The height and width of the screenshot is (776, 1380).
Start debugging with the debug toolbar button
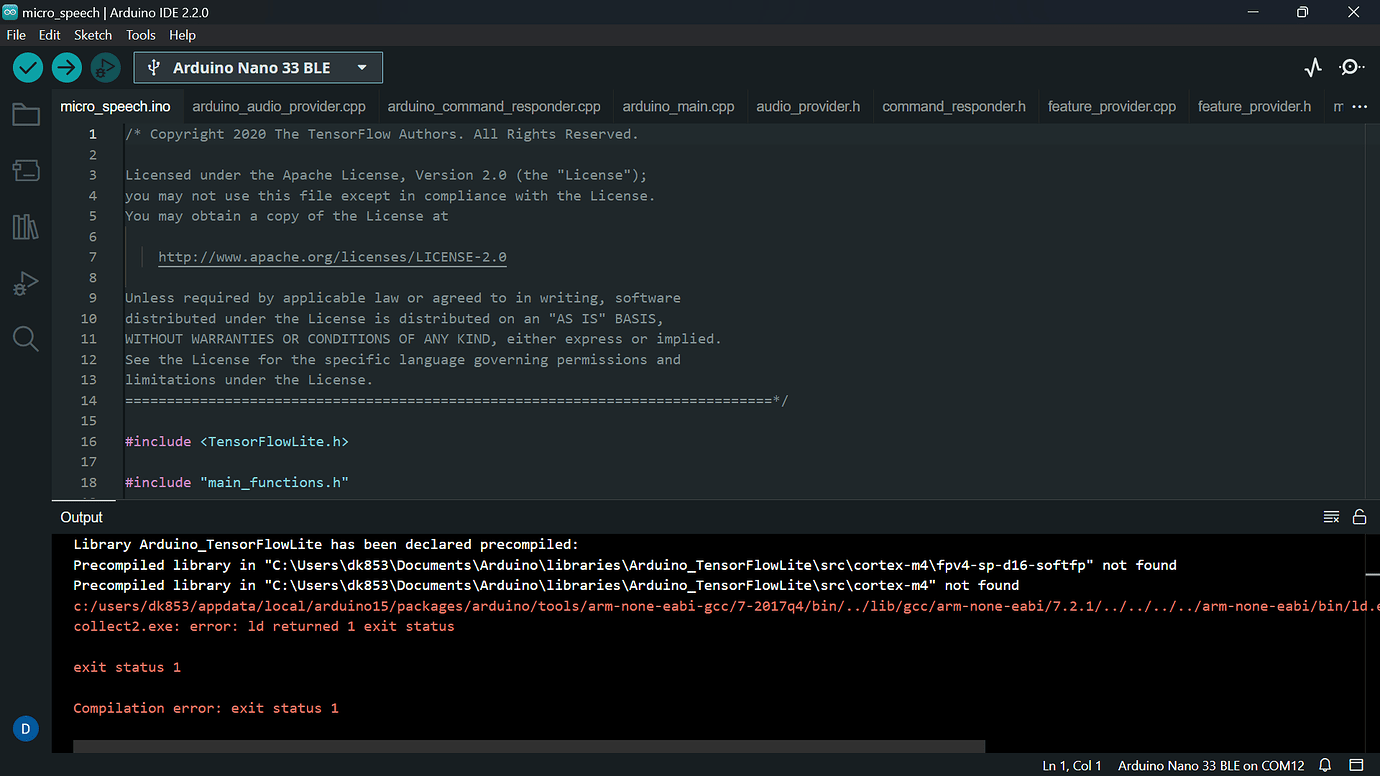105,68
